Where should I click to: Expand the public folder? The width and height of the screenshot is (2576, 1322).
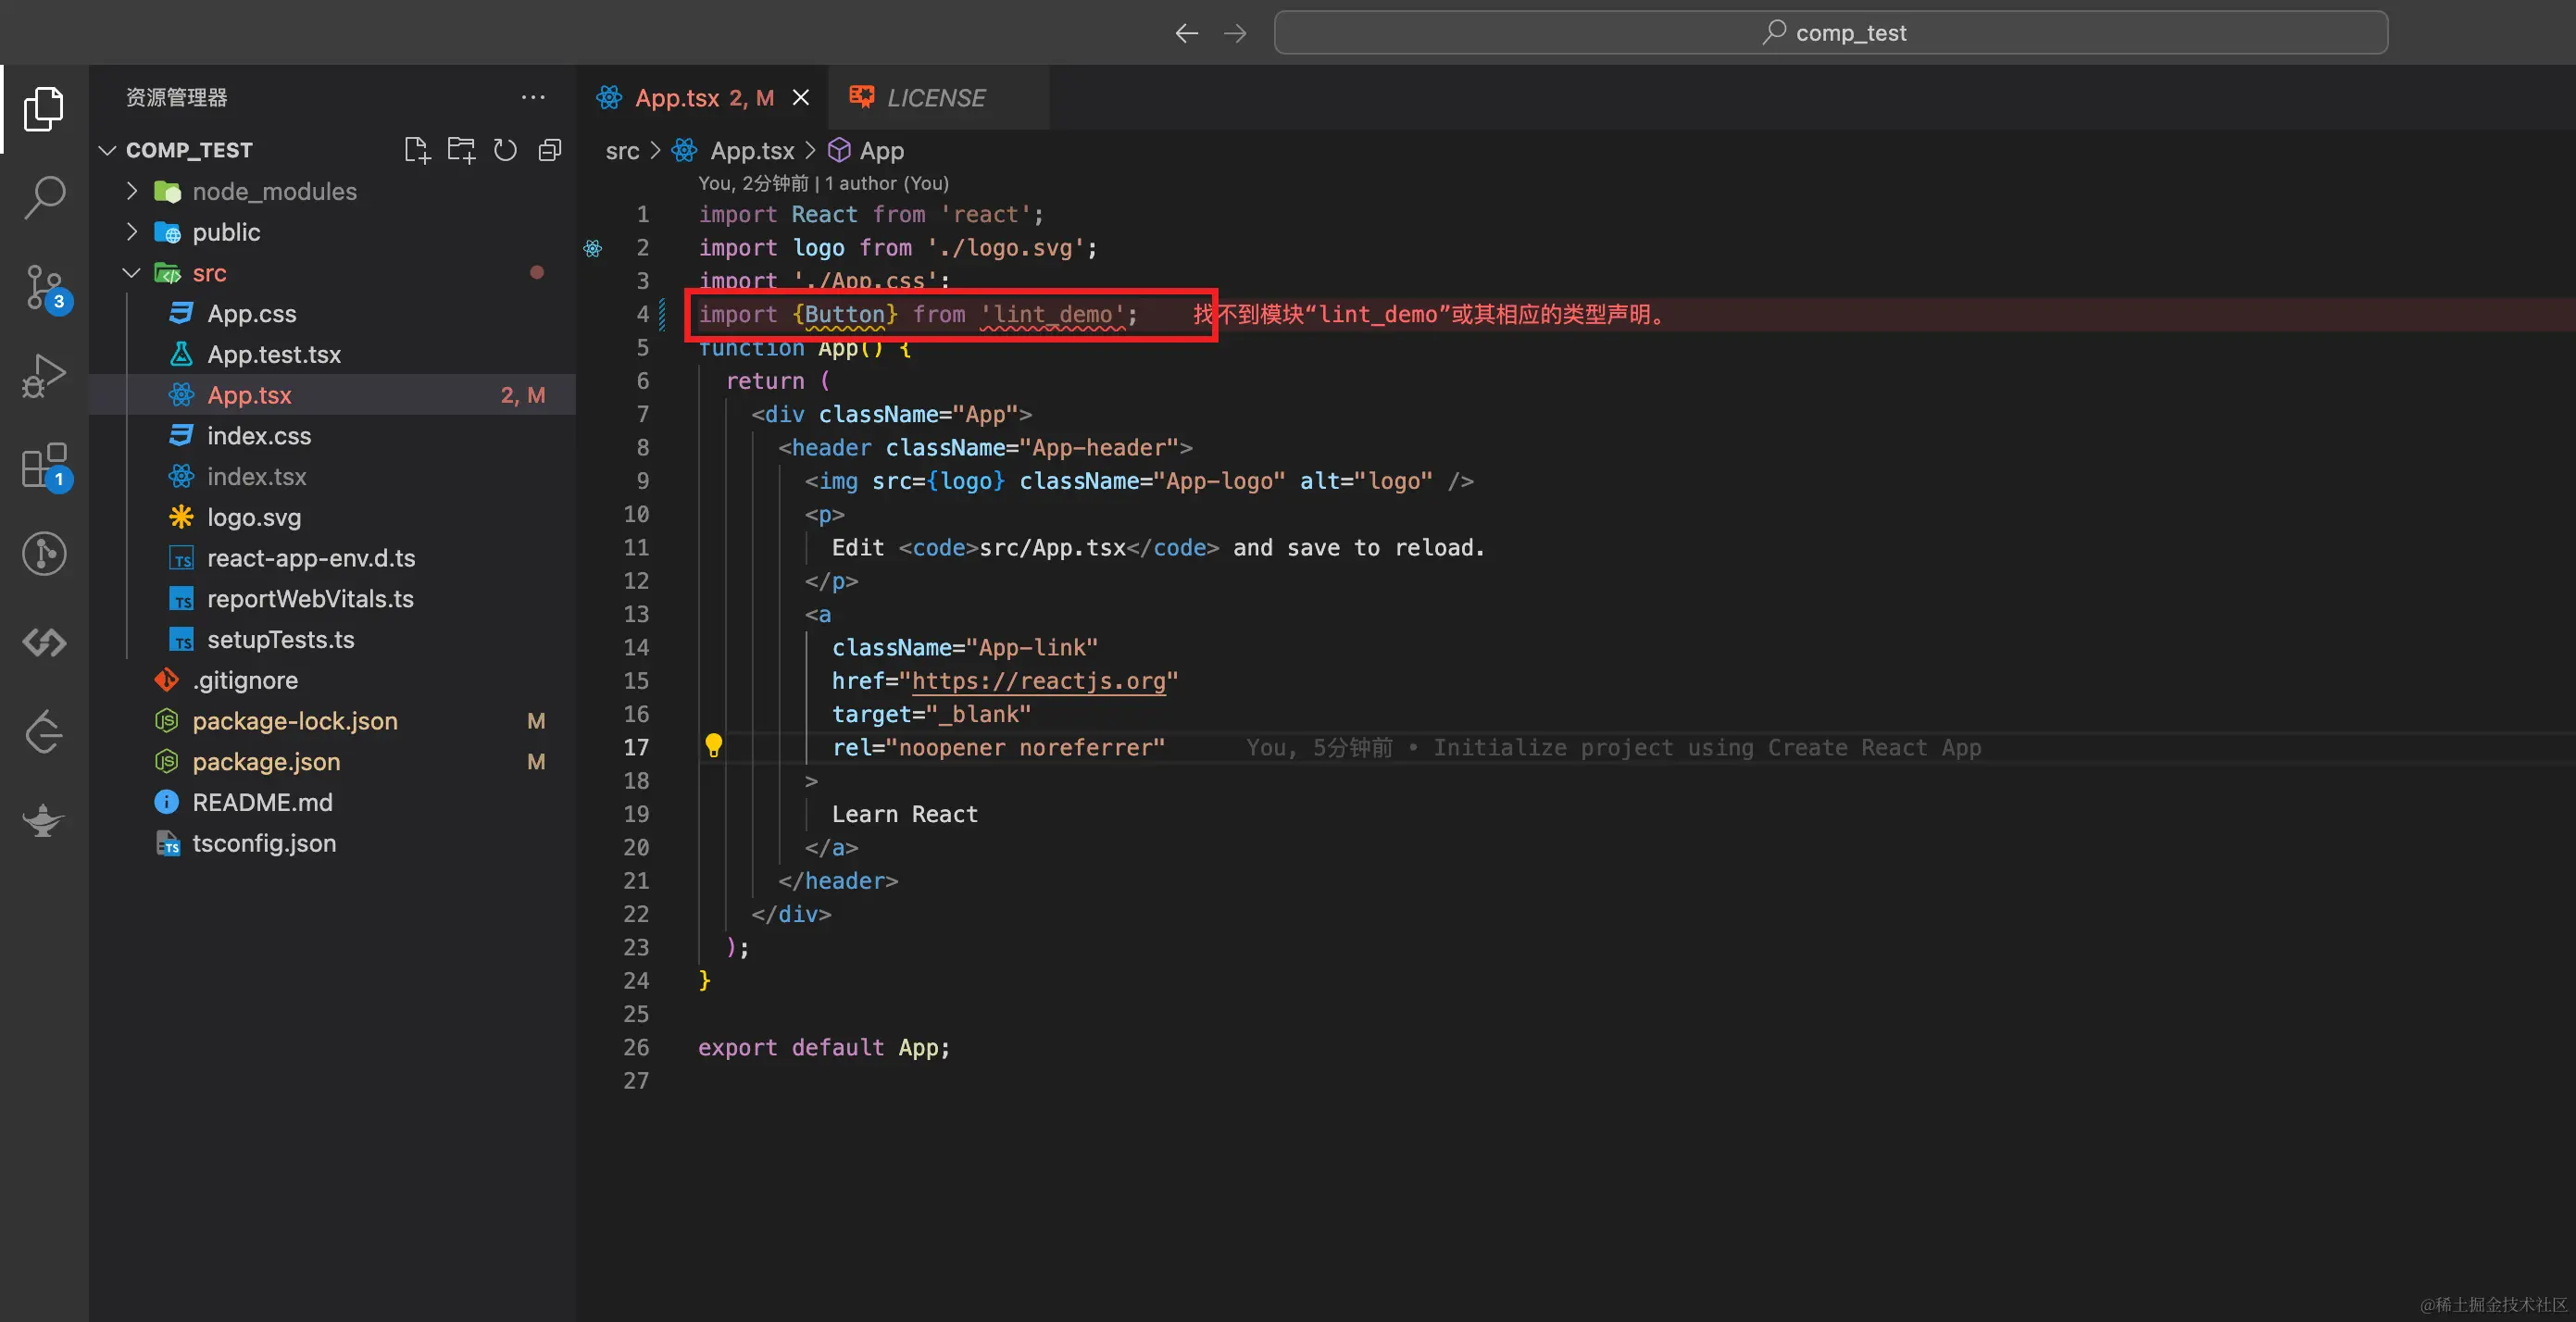click(x=132, y=232)
